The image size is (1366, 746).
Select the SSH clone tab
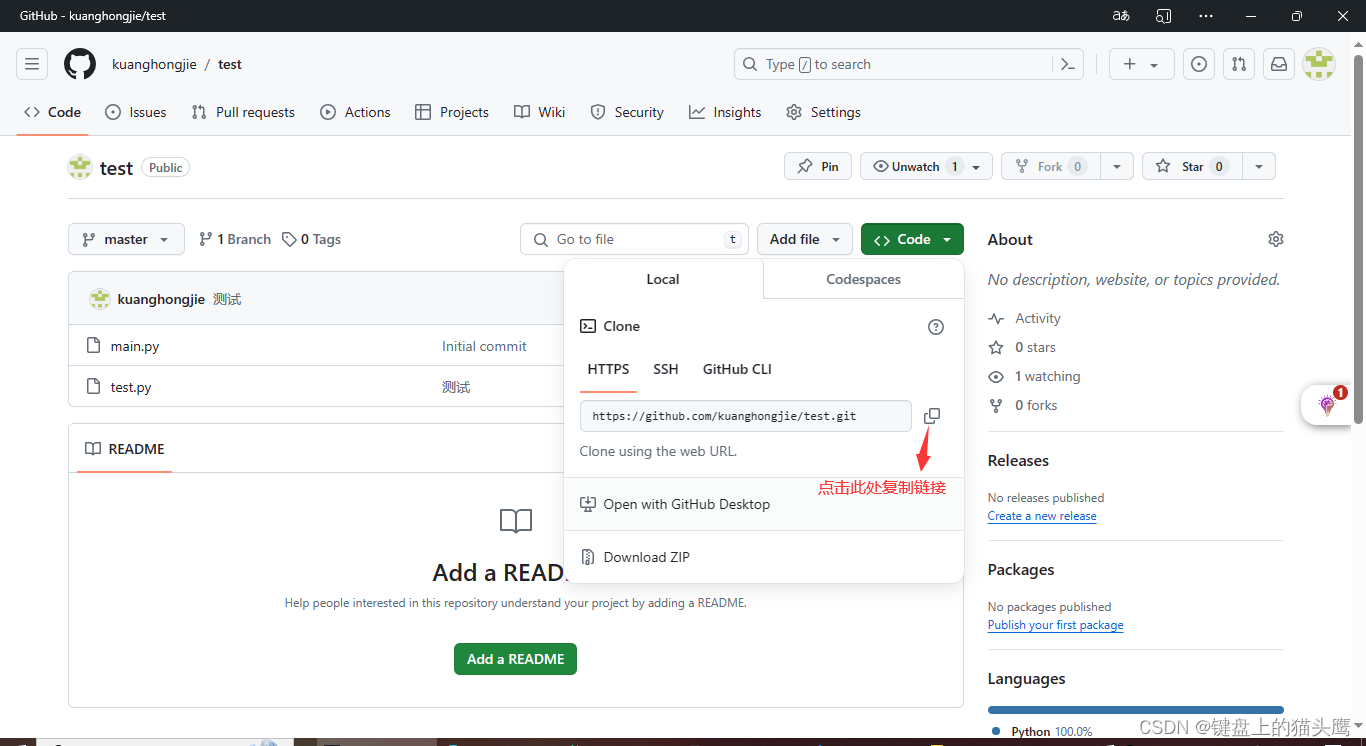tap(665, 369)
